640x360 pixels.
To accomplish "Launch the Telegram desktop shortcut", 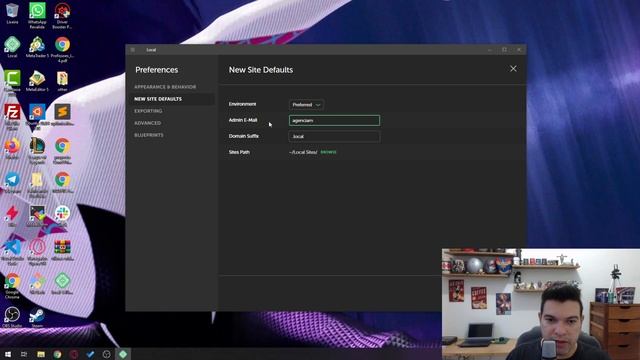I will pyautogui.click(x=12, y=182).
